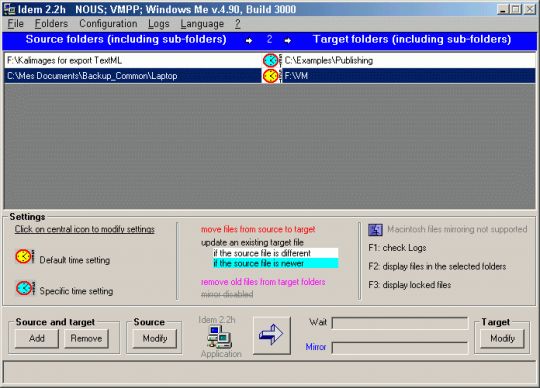Select target folder C:\Examples\Publishing
Viewport: 540px width, 388px height.
tap(409, 61)
